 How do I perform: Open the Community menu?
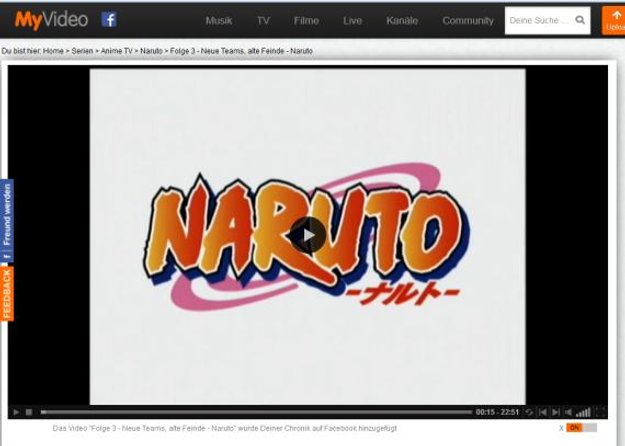pyautogui.click(x=468, y=20)
